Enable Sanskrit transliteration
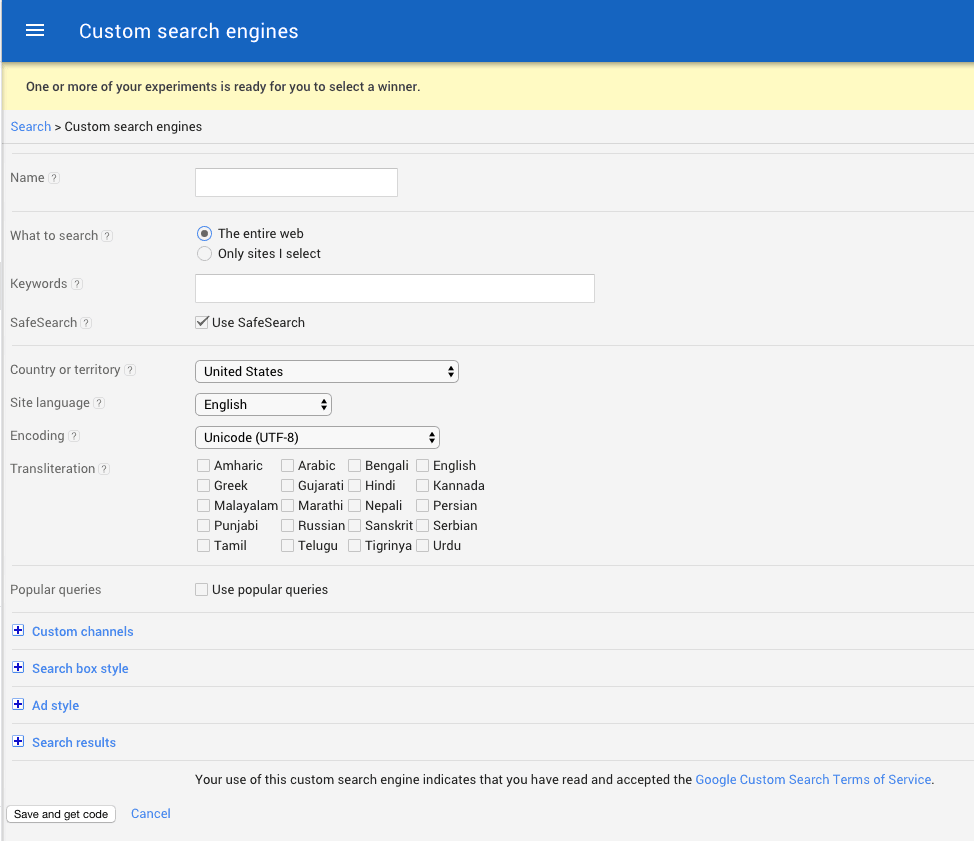 pos(354,525)
